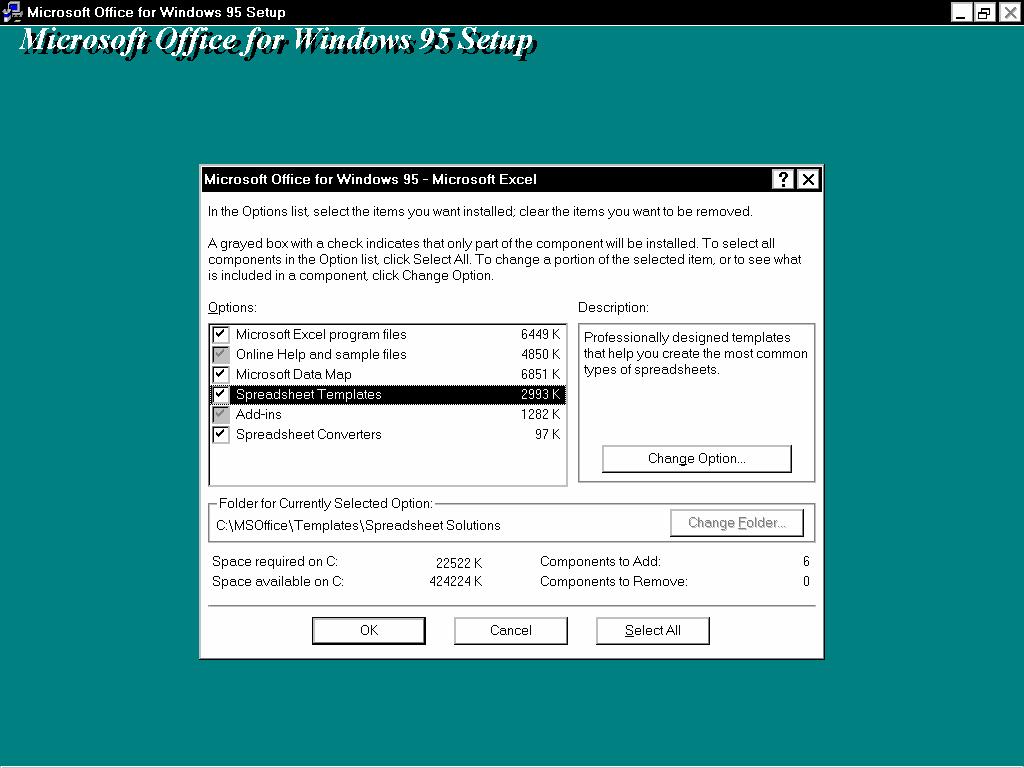Image resolution: width=1024 pixels, height=768 pixels.
Task: Click the 424224 K space available value
Action: [456, 582]
